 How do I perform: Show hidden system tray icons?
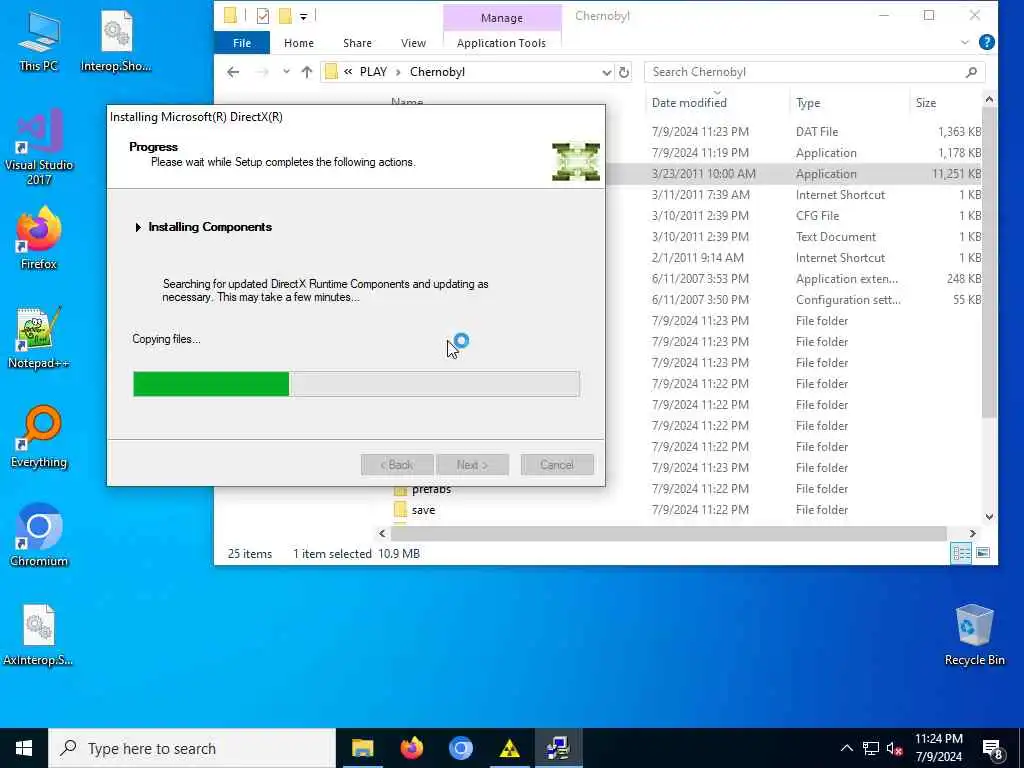pyautogui.click(x=846, y=748)
